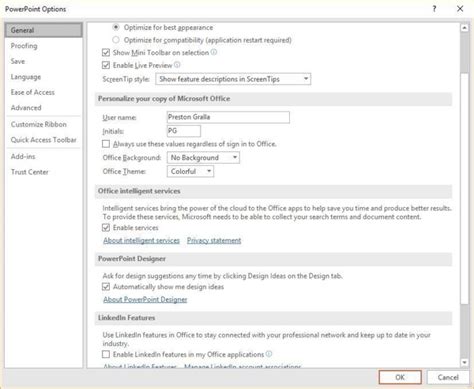Close the PowerPoint Options dialog
This screenshot has width=474, height=389.
coord(460,9)
